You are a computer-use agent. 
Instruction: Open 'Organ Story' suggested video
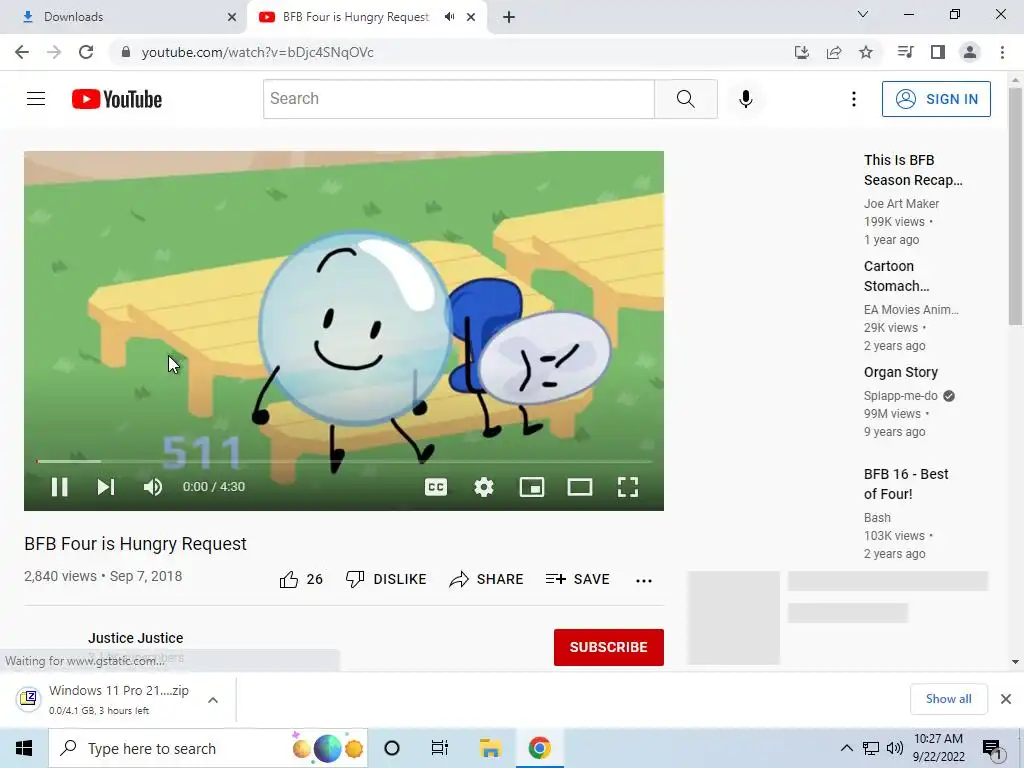click(x=901, y=372)
